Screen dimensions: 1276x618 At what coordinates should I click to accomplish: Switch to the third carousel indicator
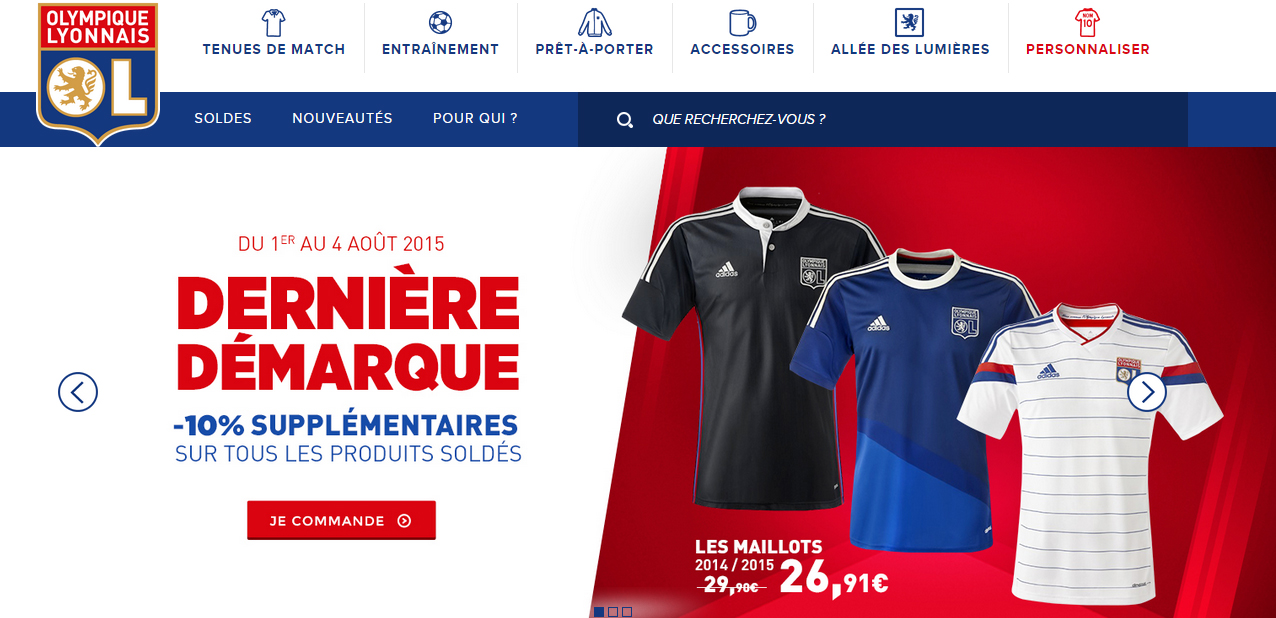[x=627, y=611]
